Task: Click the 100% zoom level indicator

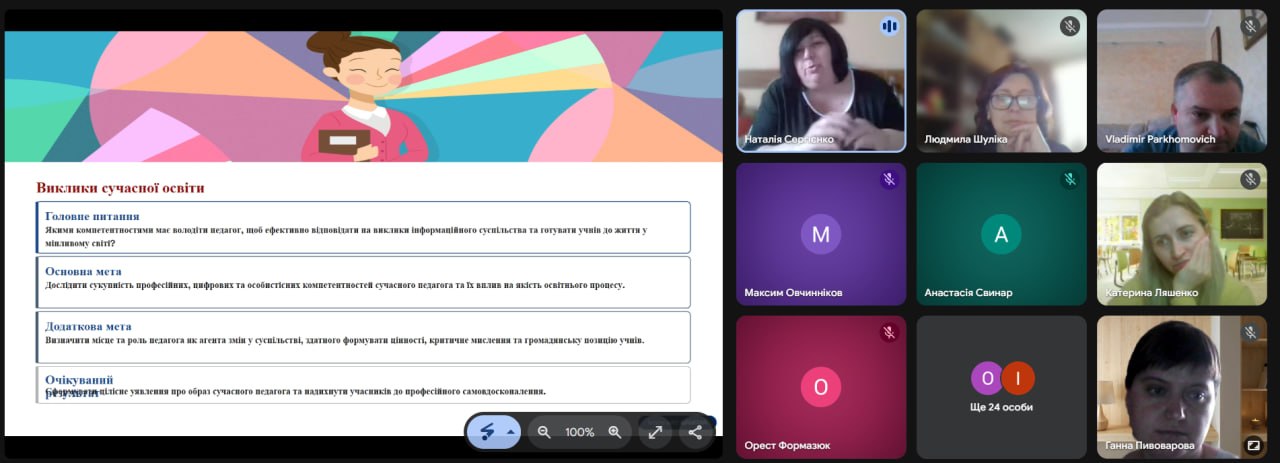Action: pyautogui.click(x=580, y=432)
